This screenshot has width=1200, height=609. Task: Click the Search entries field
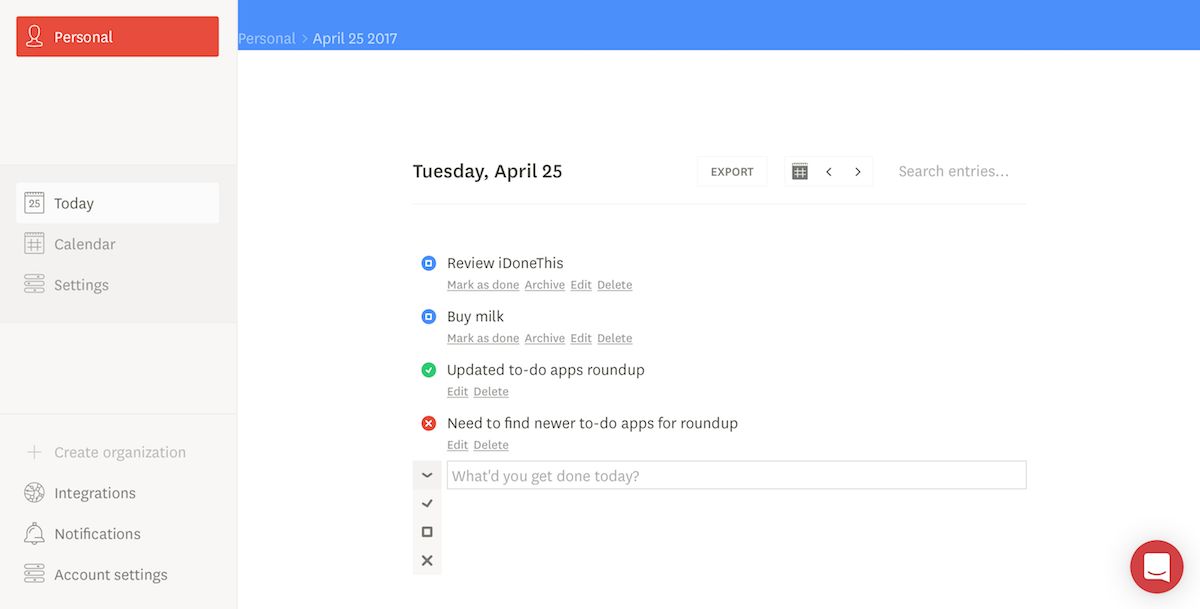(x=953, y=170)
